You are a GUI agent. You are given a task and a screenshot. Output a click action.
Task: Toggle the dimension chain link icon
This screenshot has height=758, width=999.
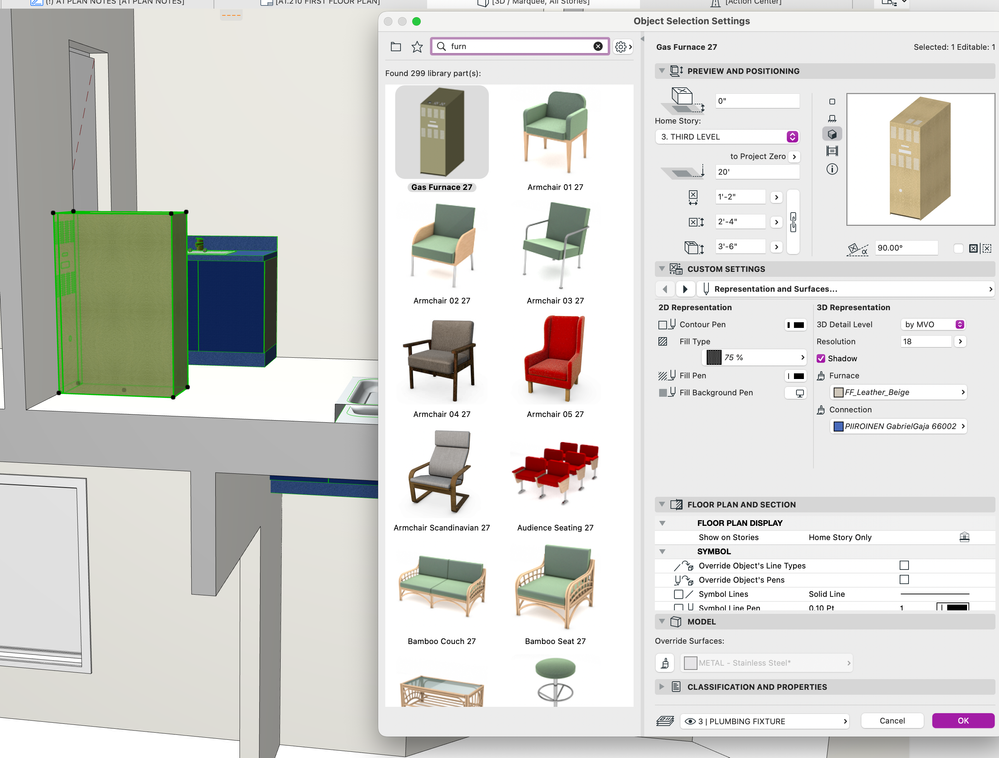click(793, 222)
